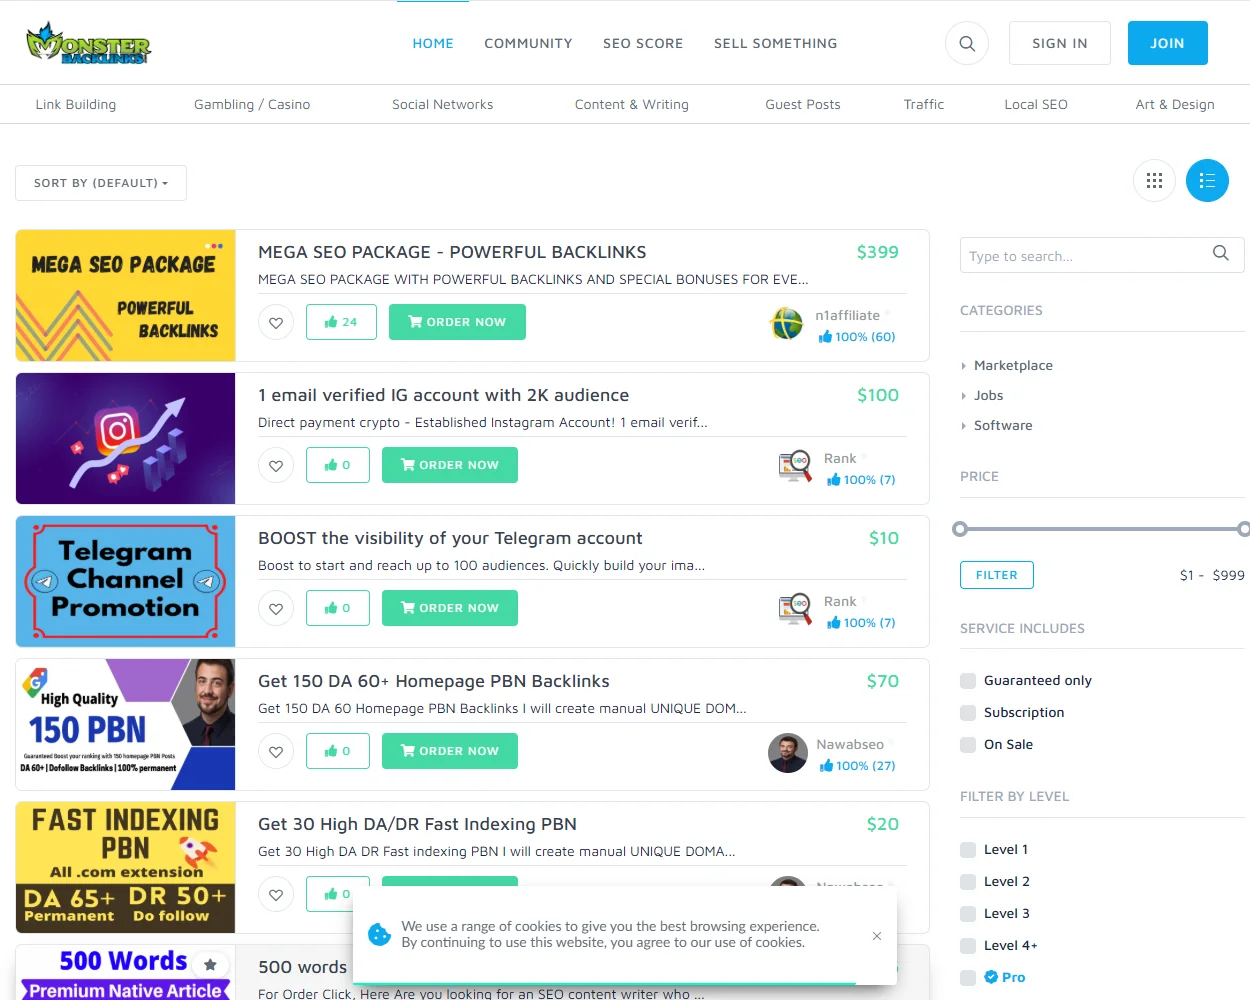Order the 150 DA 60+ Homepage PBN Backlinks gig
The width and height of the screenshot is (1250, 1000).
point(449,751)
